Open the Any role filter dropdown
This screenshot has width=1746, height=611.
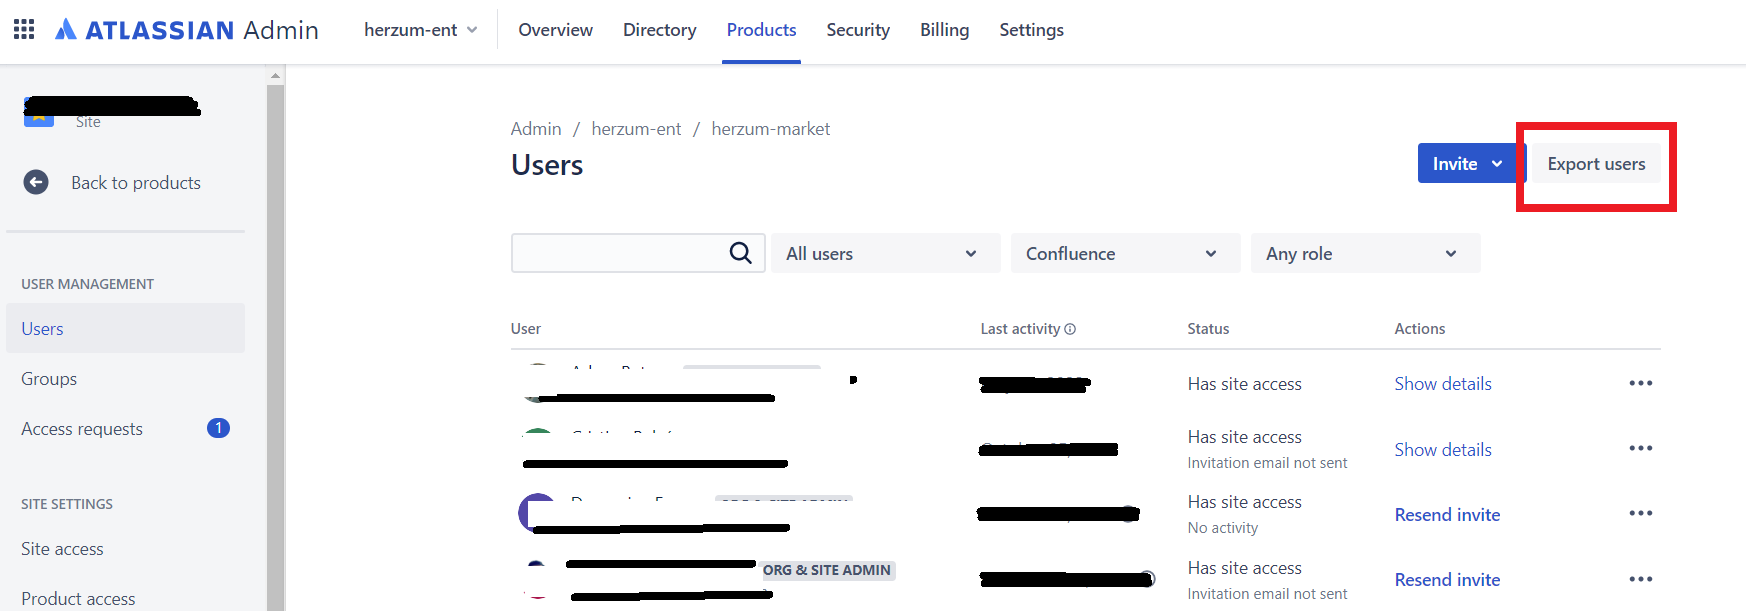coord(1365,253)
